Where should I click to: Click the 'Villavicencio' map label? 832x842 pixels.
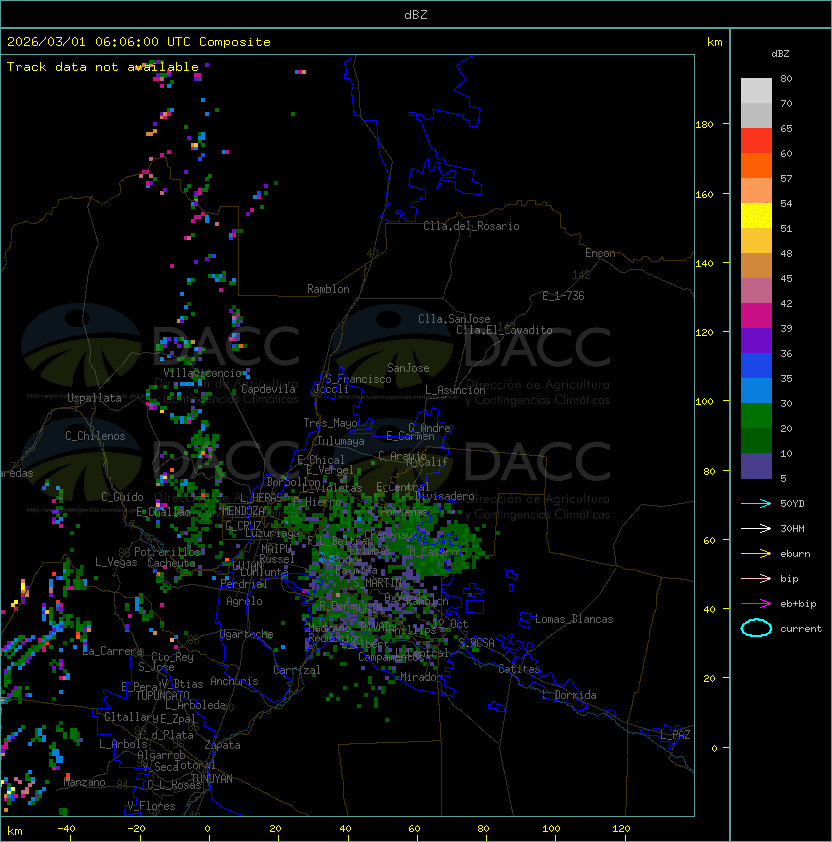(202, 373)
